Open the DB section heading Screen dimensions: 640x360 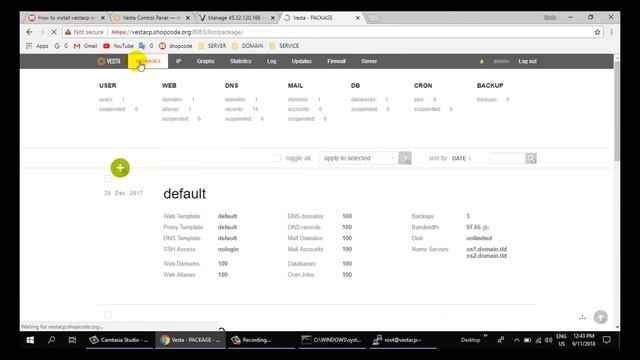pyautogui.click(x=355, y=85)
